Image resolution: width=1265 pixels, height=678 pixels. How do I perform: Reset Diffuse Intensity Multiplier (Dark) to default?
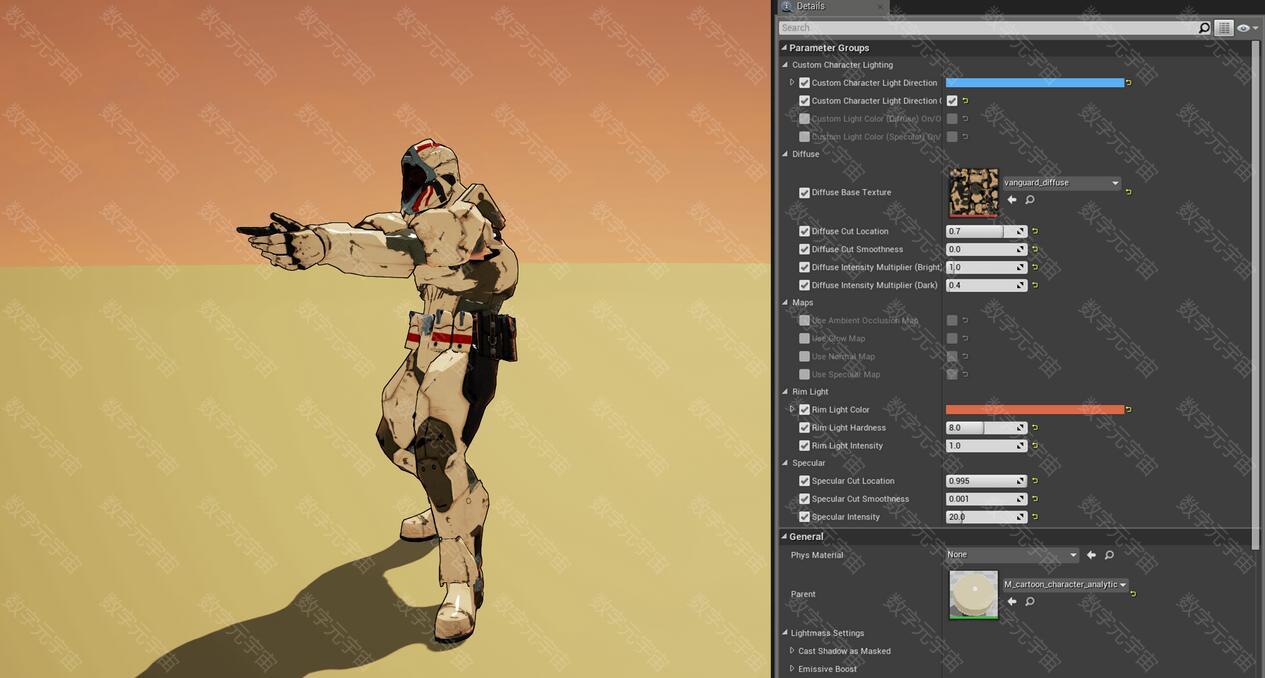pos(1035,285)
